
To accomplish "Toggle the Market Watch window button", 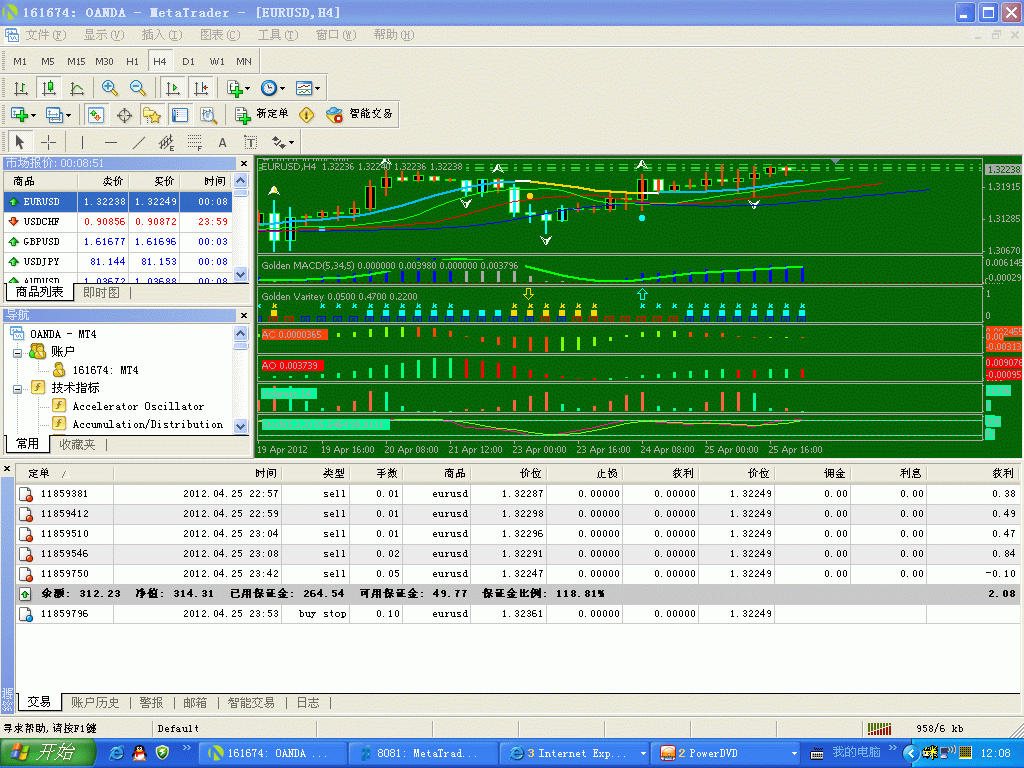I will 96,115.
